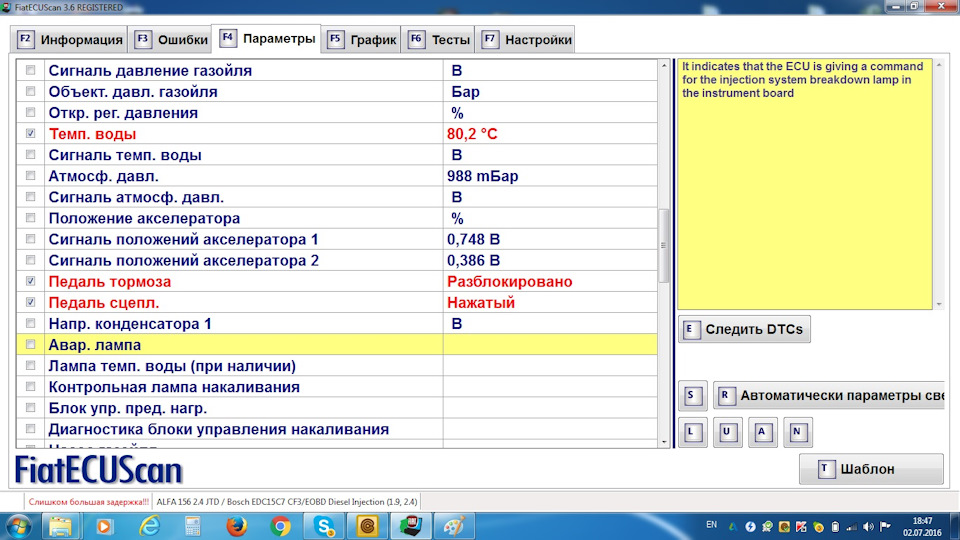Open the media player taskbar icon
This screenshot has height=540, width=960.
(x=104, y=527)
